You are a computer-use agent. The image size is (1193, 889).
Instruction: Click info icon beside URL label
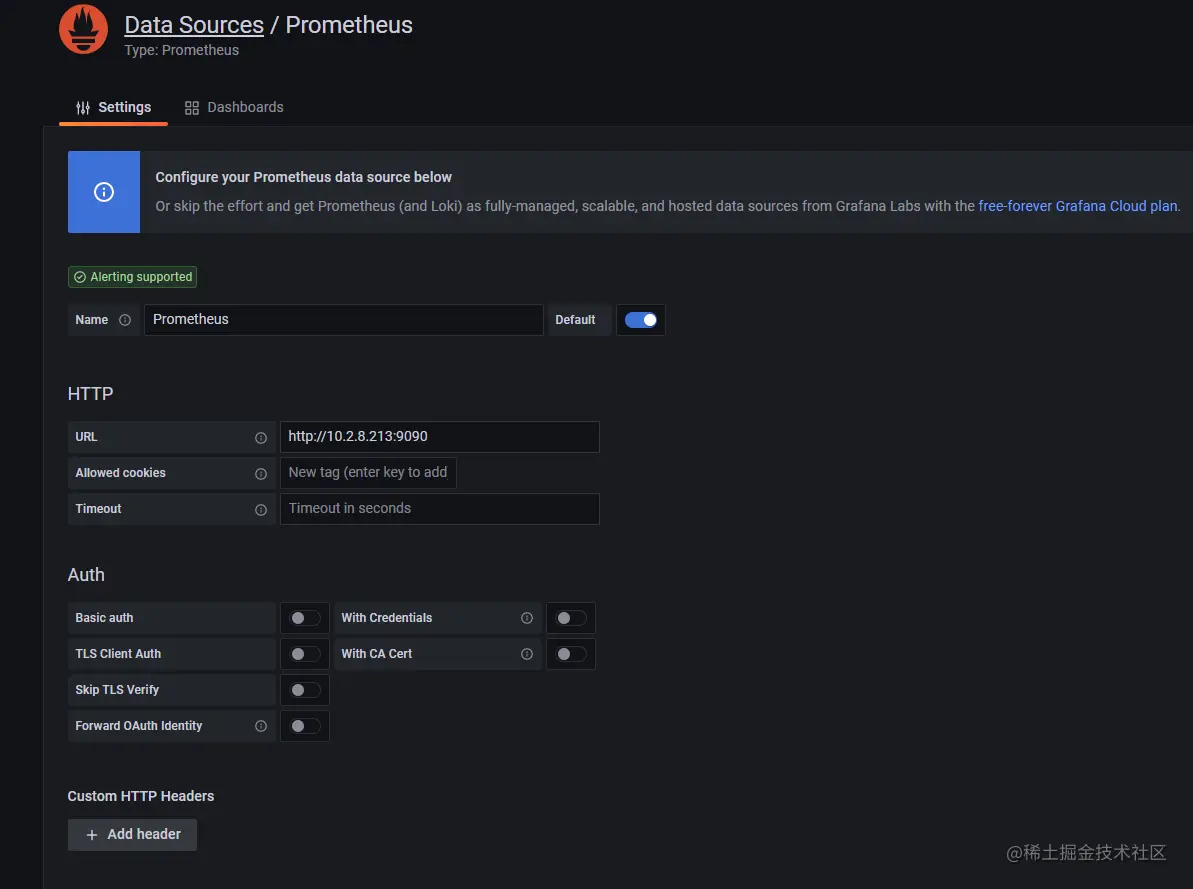click(261, 438)
